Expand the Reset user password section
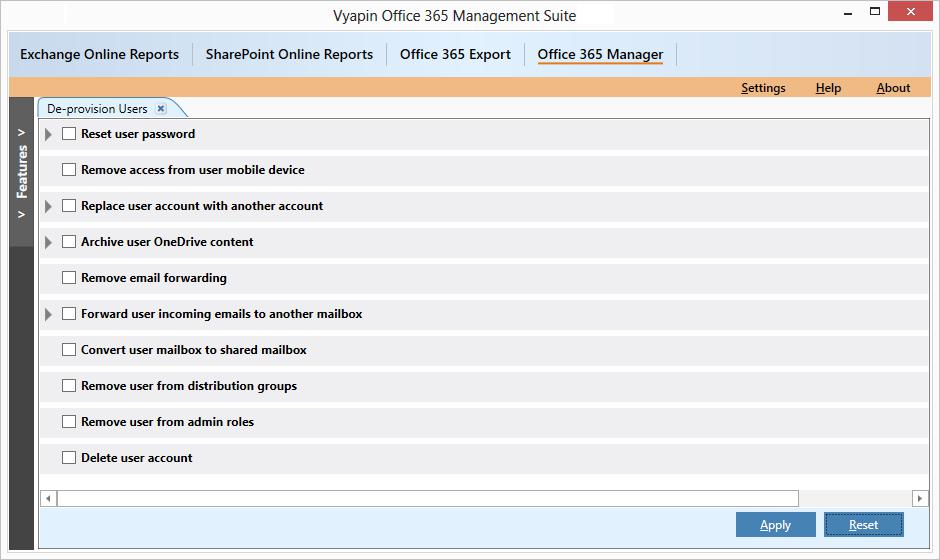This screenshot has height=560, width=940. click(x=49, y=134)
